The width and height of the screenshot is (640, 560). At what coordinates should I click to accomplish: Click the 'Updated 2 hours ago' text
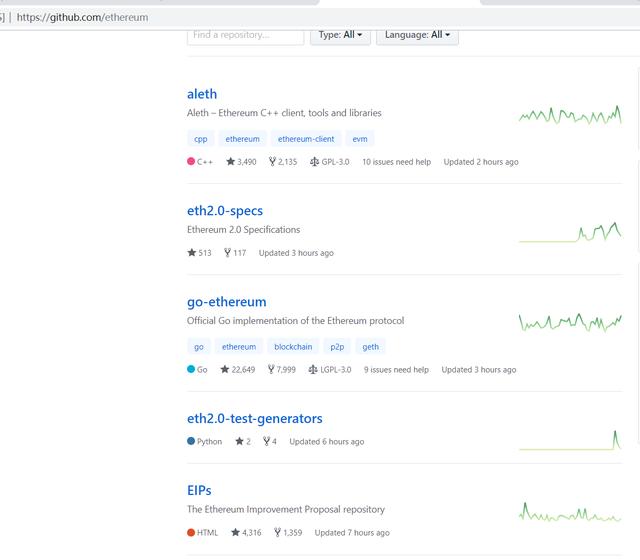[x=481, y=162]
